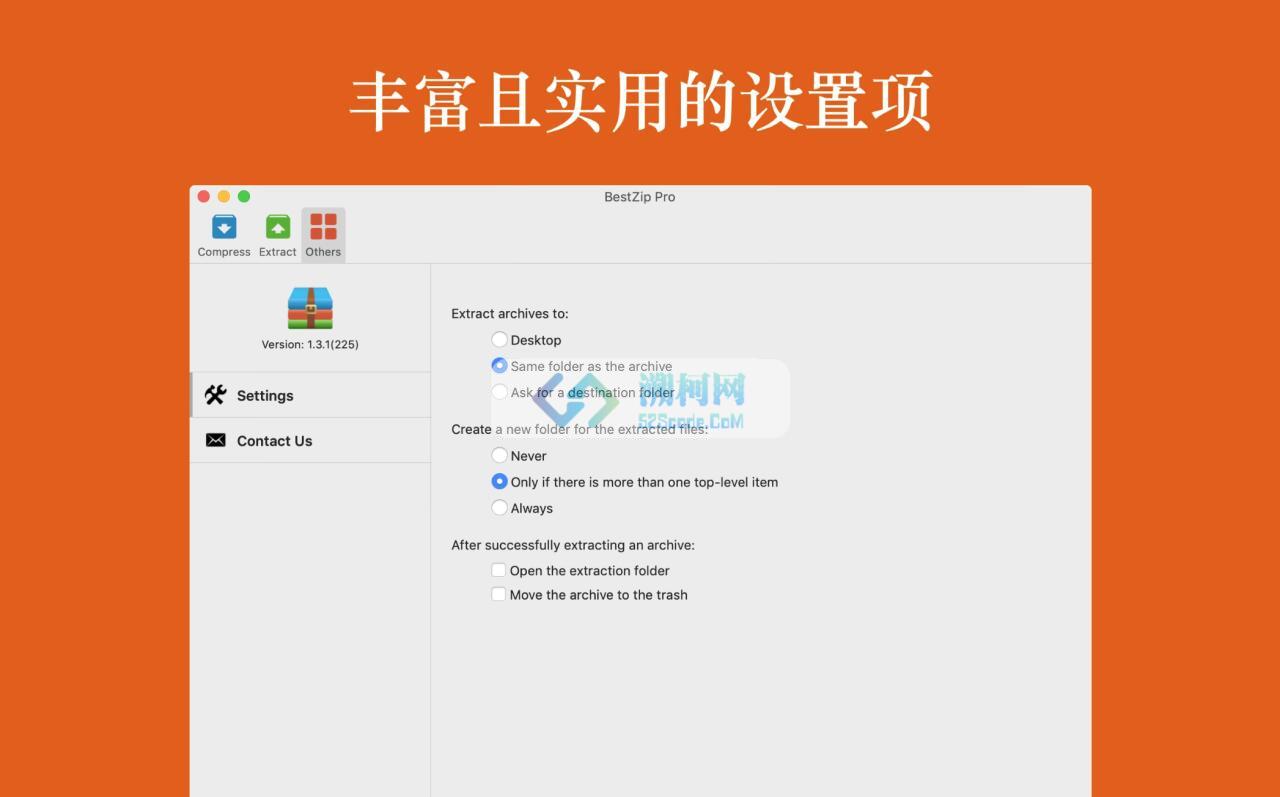The width and height of the screenshot is (1280, 797).
Task: Open Settings in the sidebar
Action: point(310,395)
